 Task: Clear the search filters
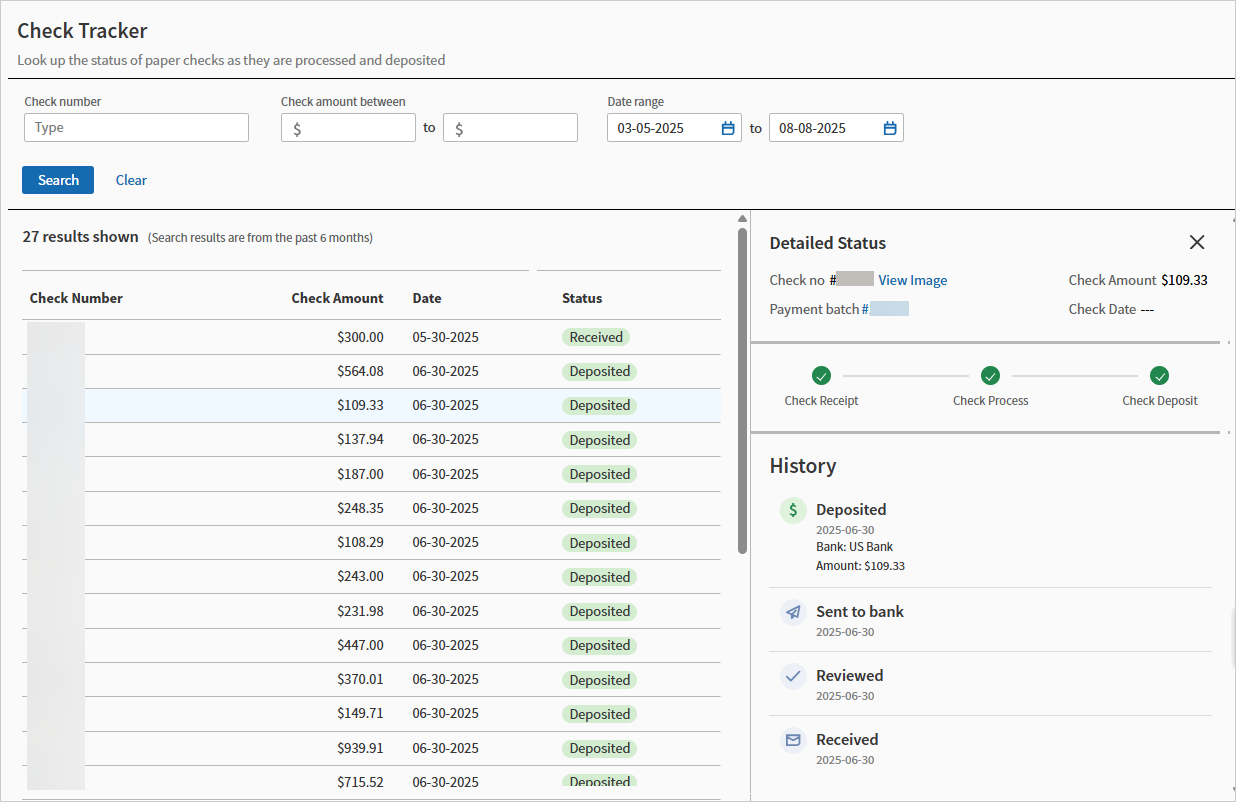(x=131, y=180)
